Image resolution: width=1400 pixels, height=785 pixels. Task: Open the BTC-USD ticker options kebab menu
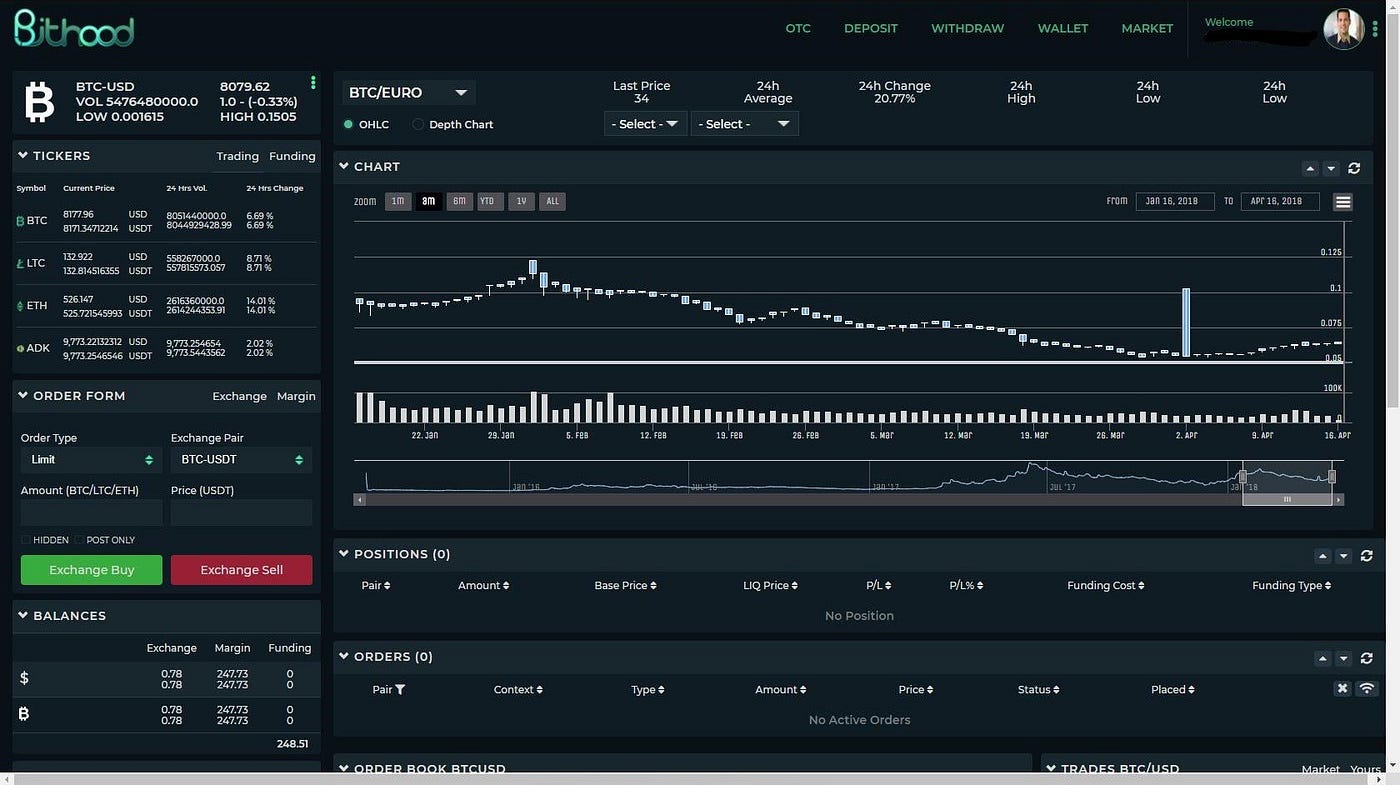[313, 82]
